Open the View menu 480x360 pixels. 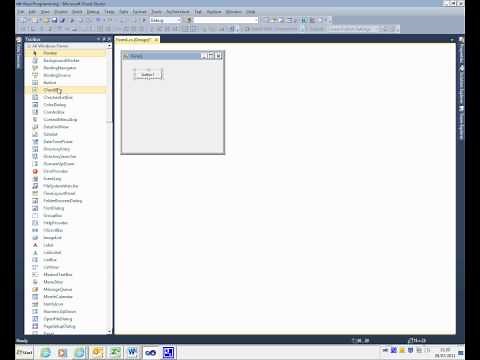coord(45,12)
